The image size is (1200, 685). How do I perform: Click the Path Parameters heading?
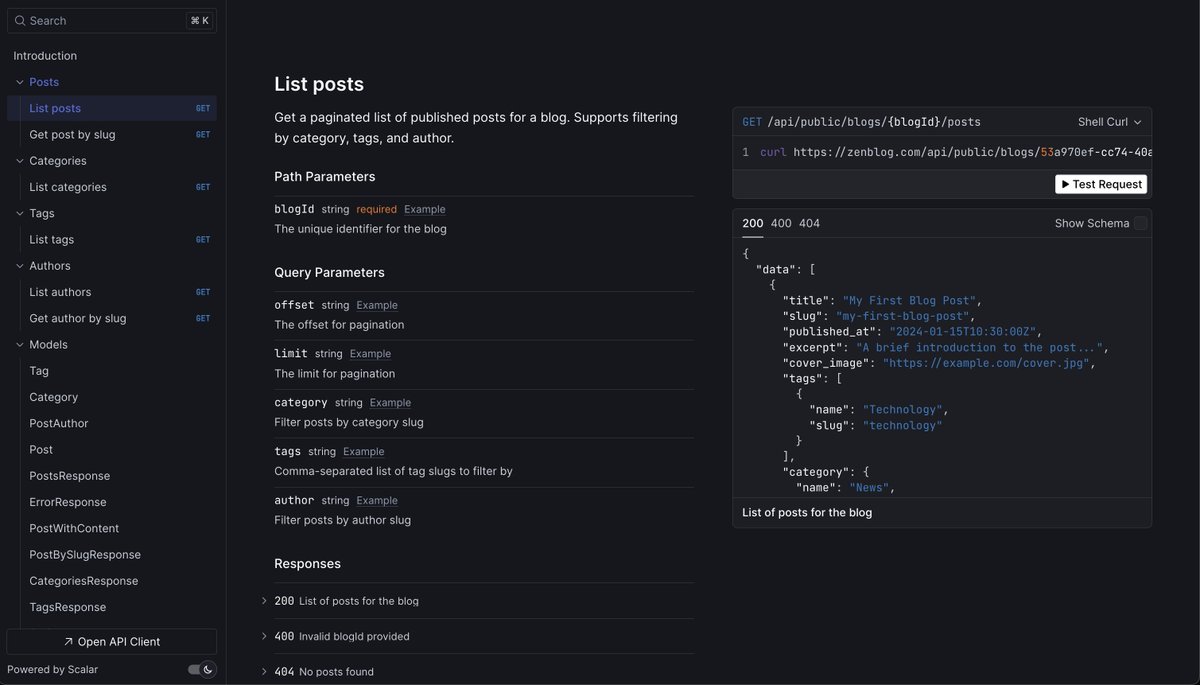[x=325, y=177]
